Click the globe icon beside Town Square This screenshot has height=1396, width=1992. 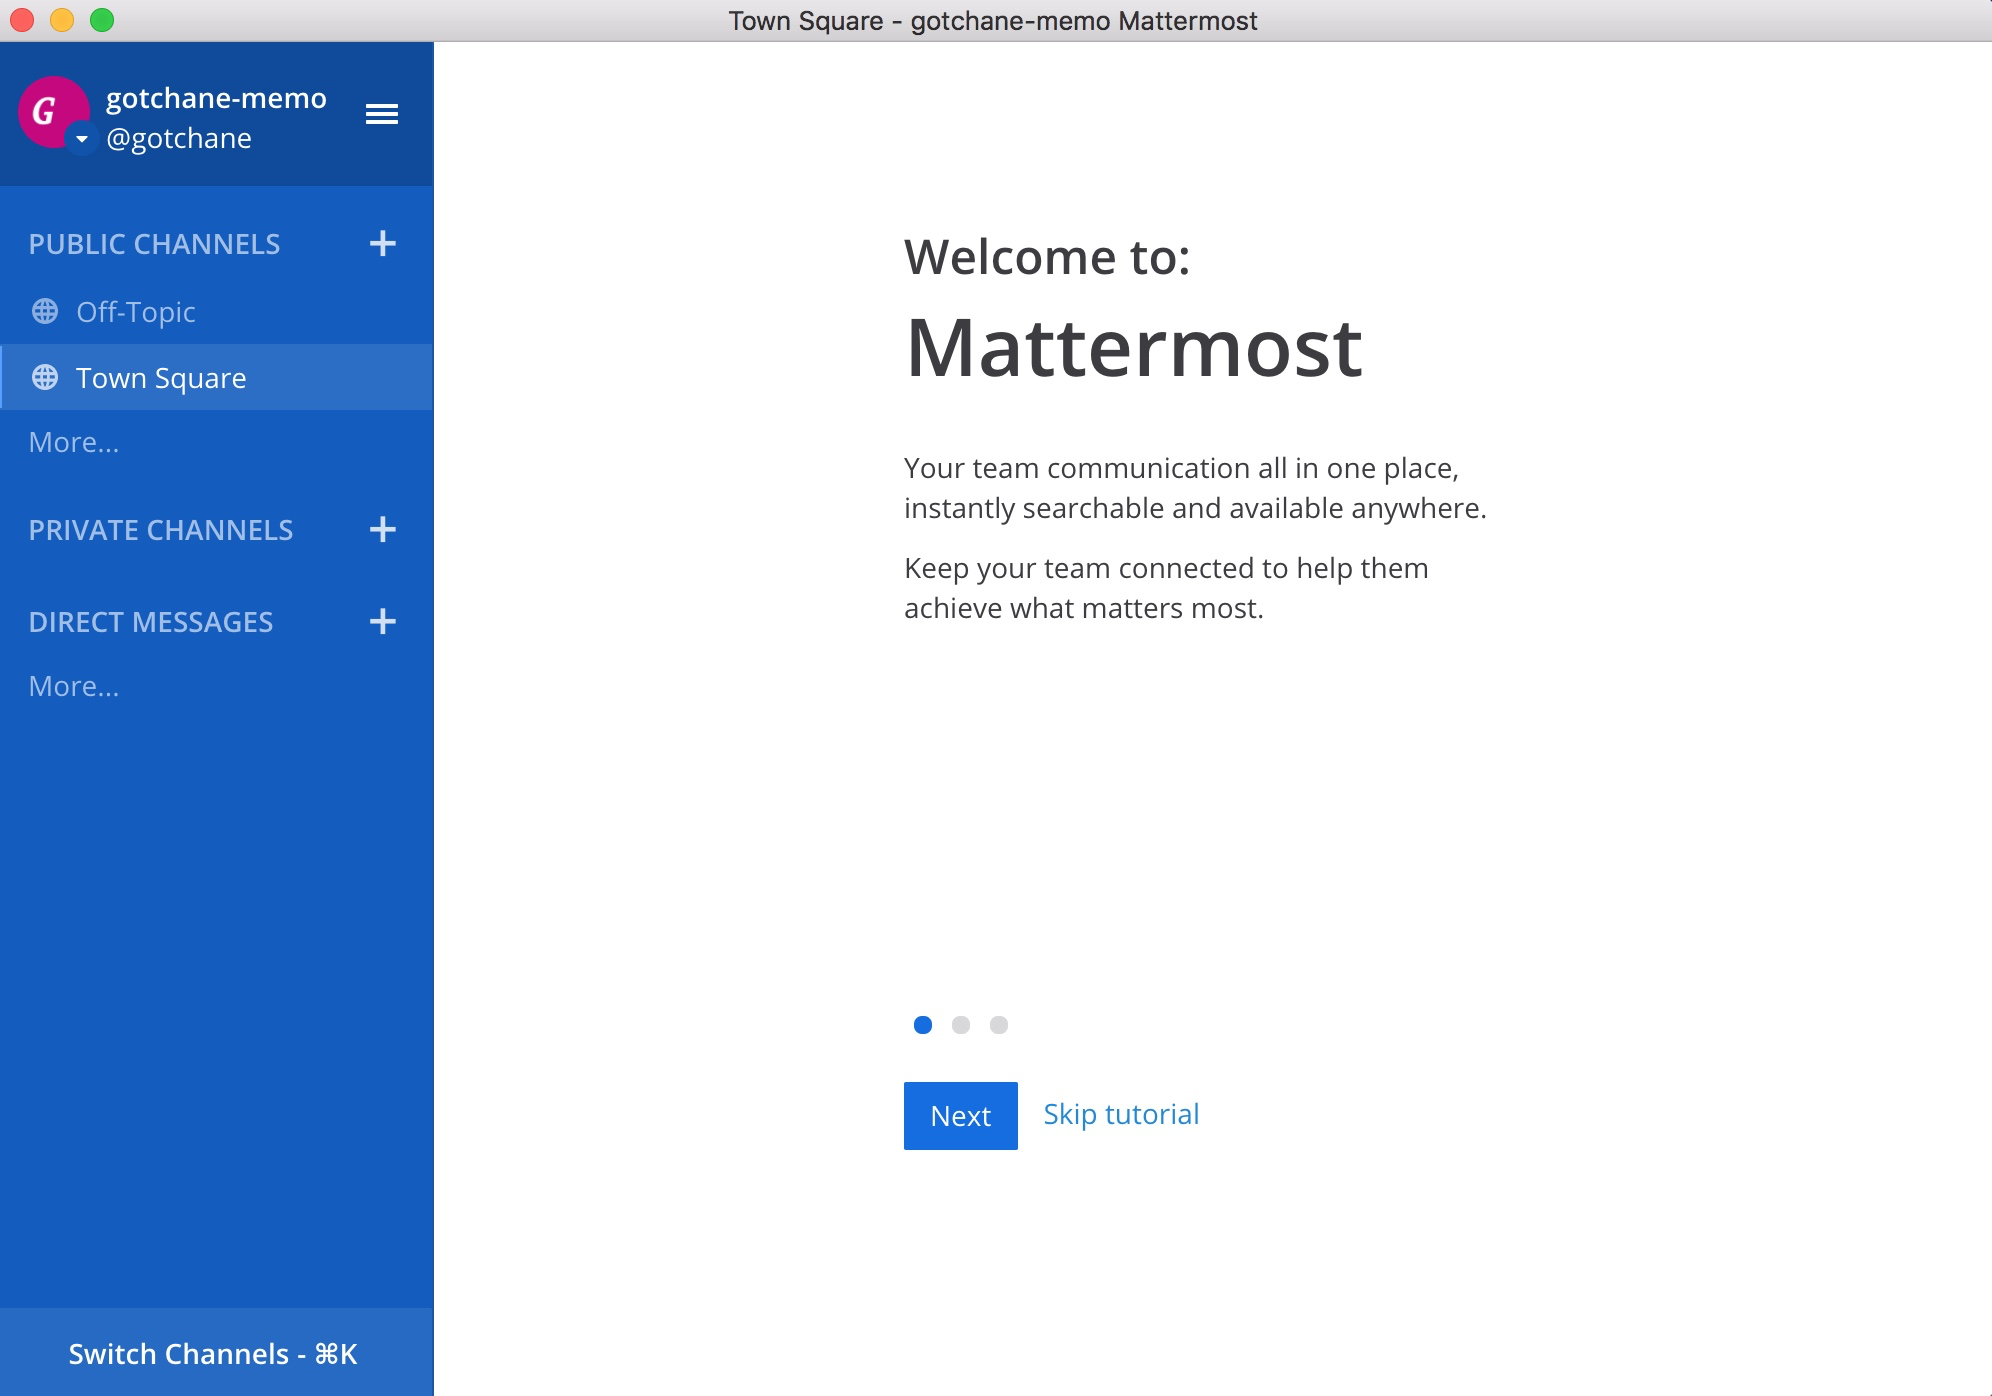point(45,378)
